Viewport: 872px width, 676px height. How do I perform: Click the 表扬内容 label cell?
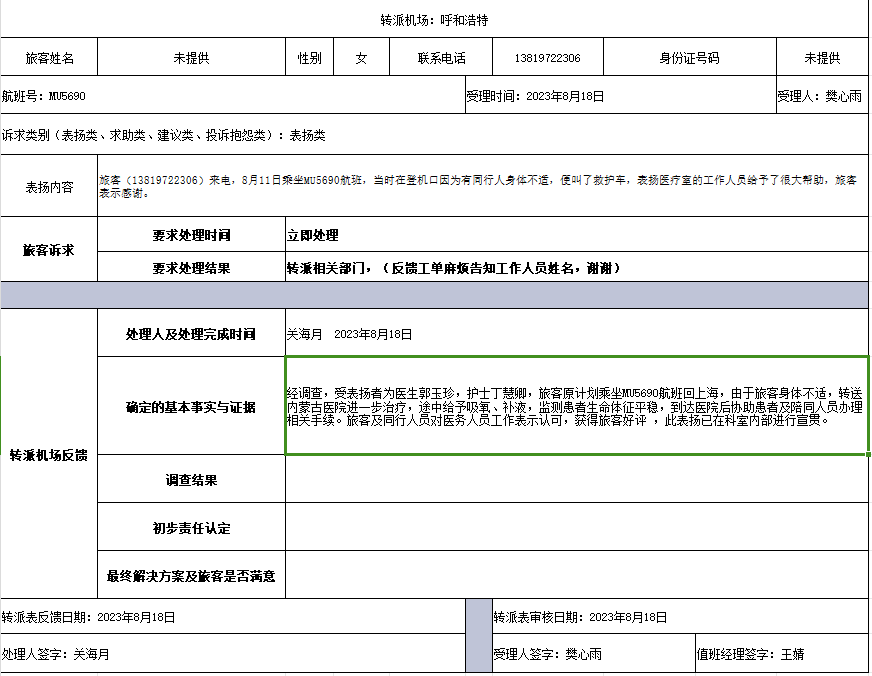49,186
